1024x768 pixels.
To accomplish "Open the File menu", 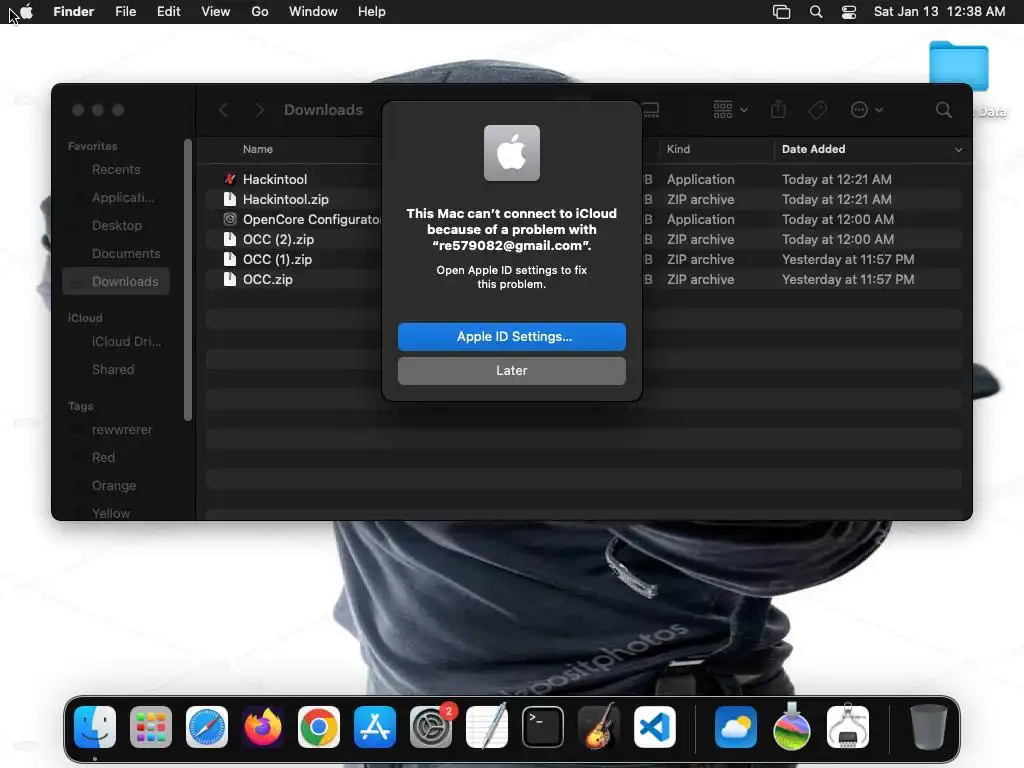I will pos(125,12).
